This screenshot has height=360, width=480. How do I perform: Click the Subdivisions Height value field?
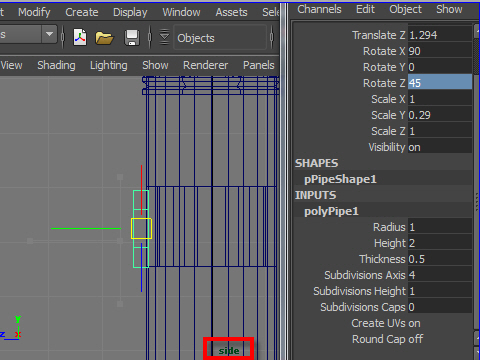(x=440, y=291)
